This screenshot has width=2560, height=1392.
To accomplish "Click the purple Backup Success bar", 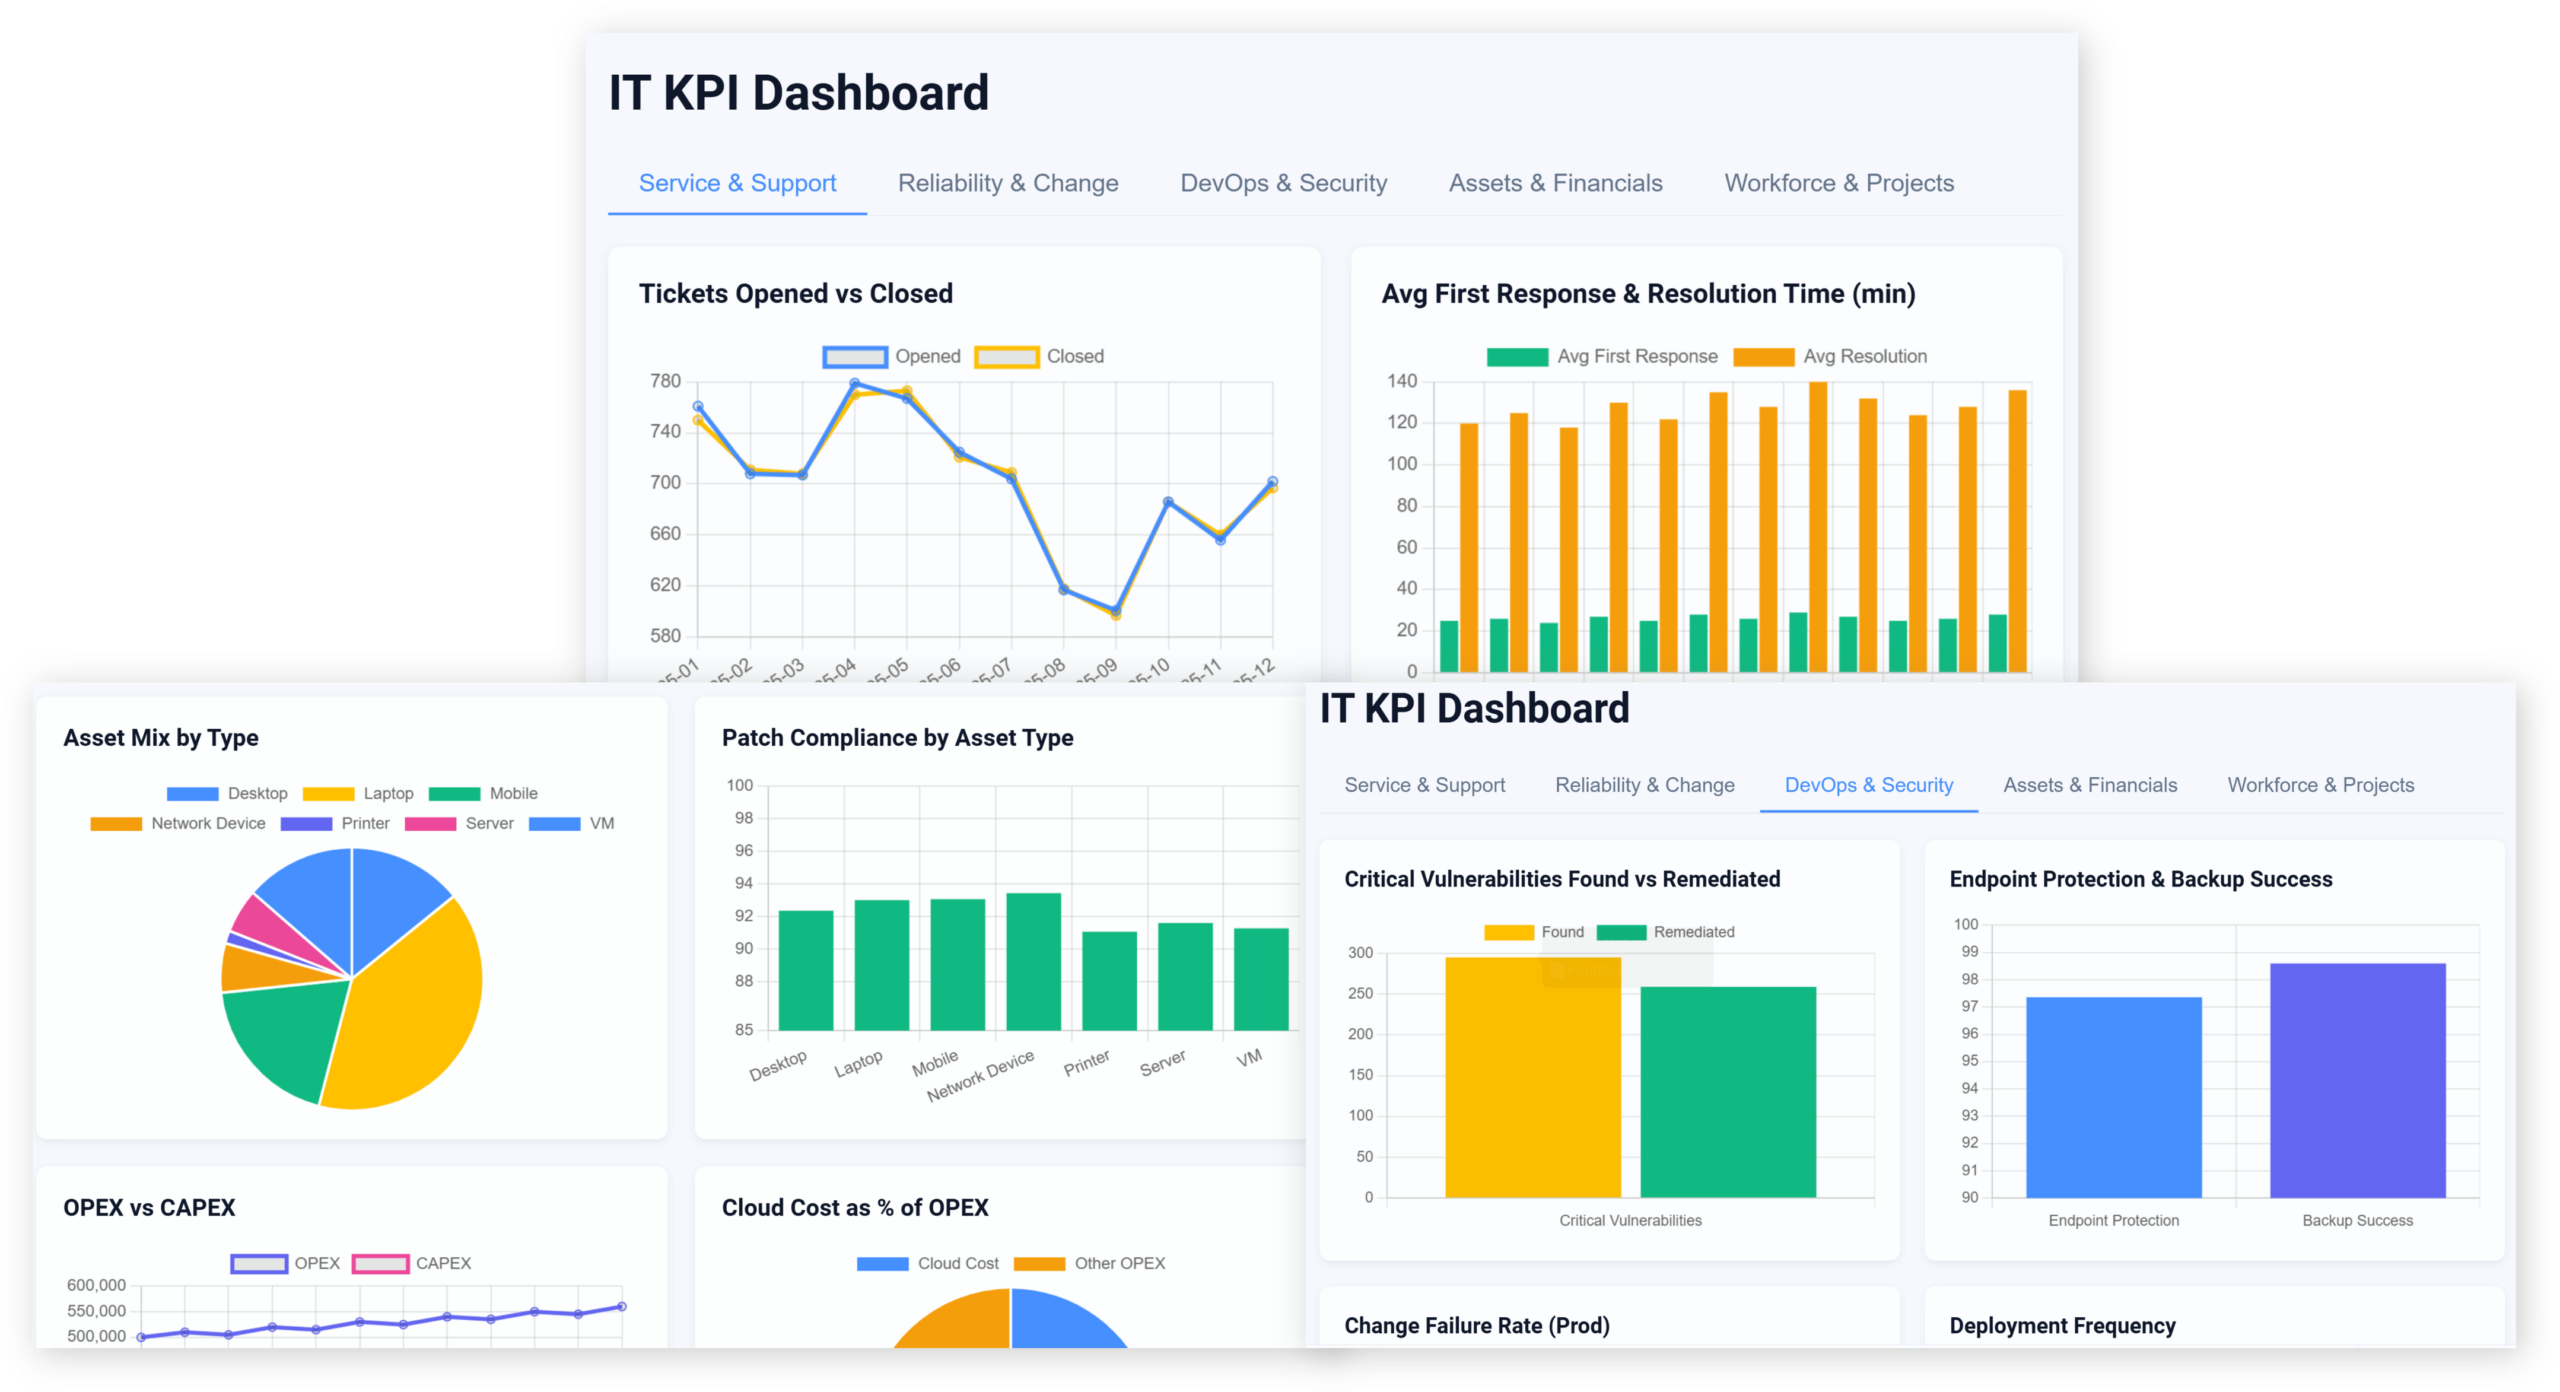I will click(2357, 1080).
